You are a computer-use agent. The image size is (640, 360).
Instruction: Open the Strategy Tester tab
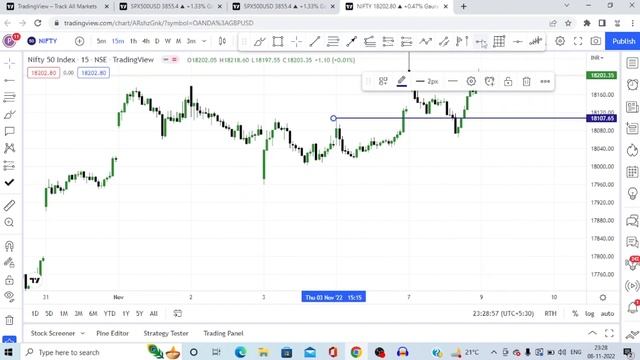(166, 333)
